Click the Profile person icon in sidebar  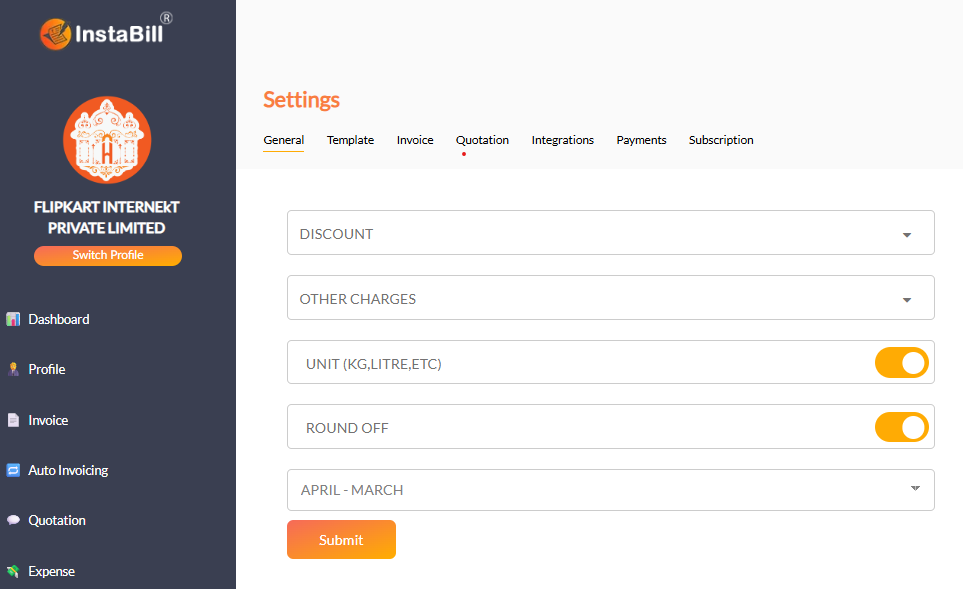(13, 370)
